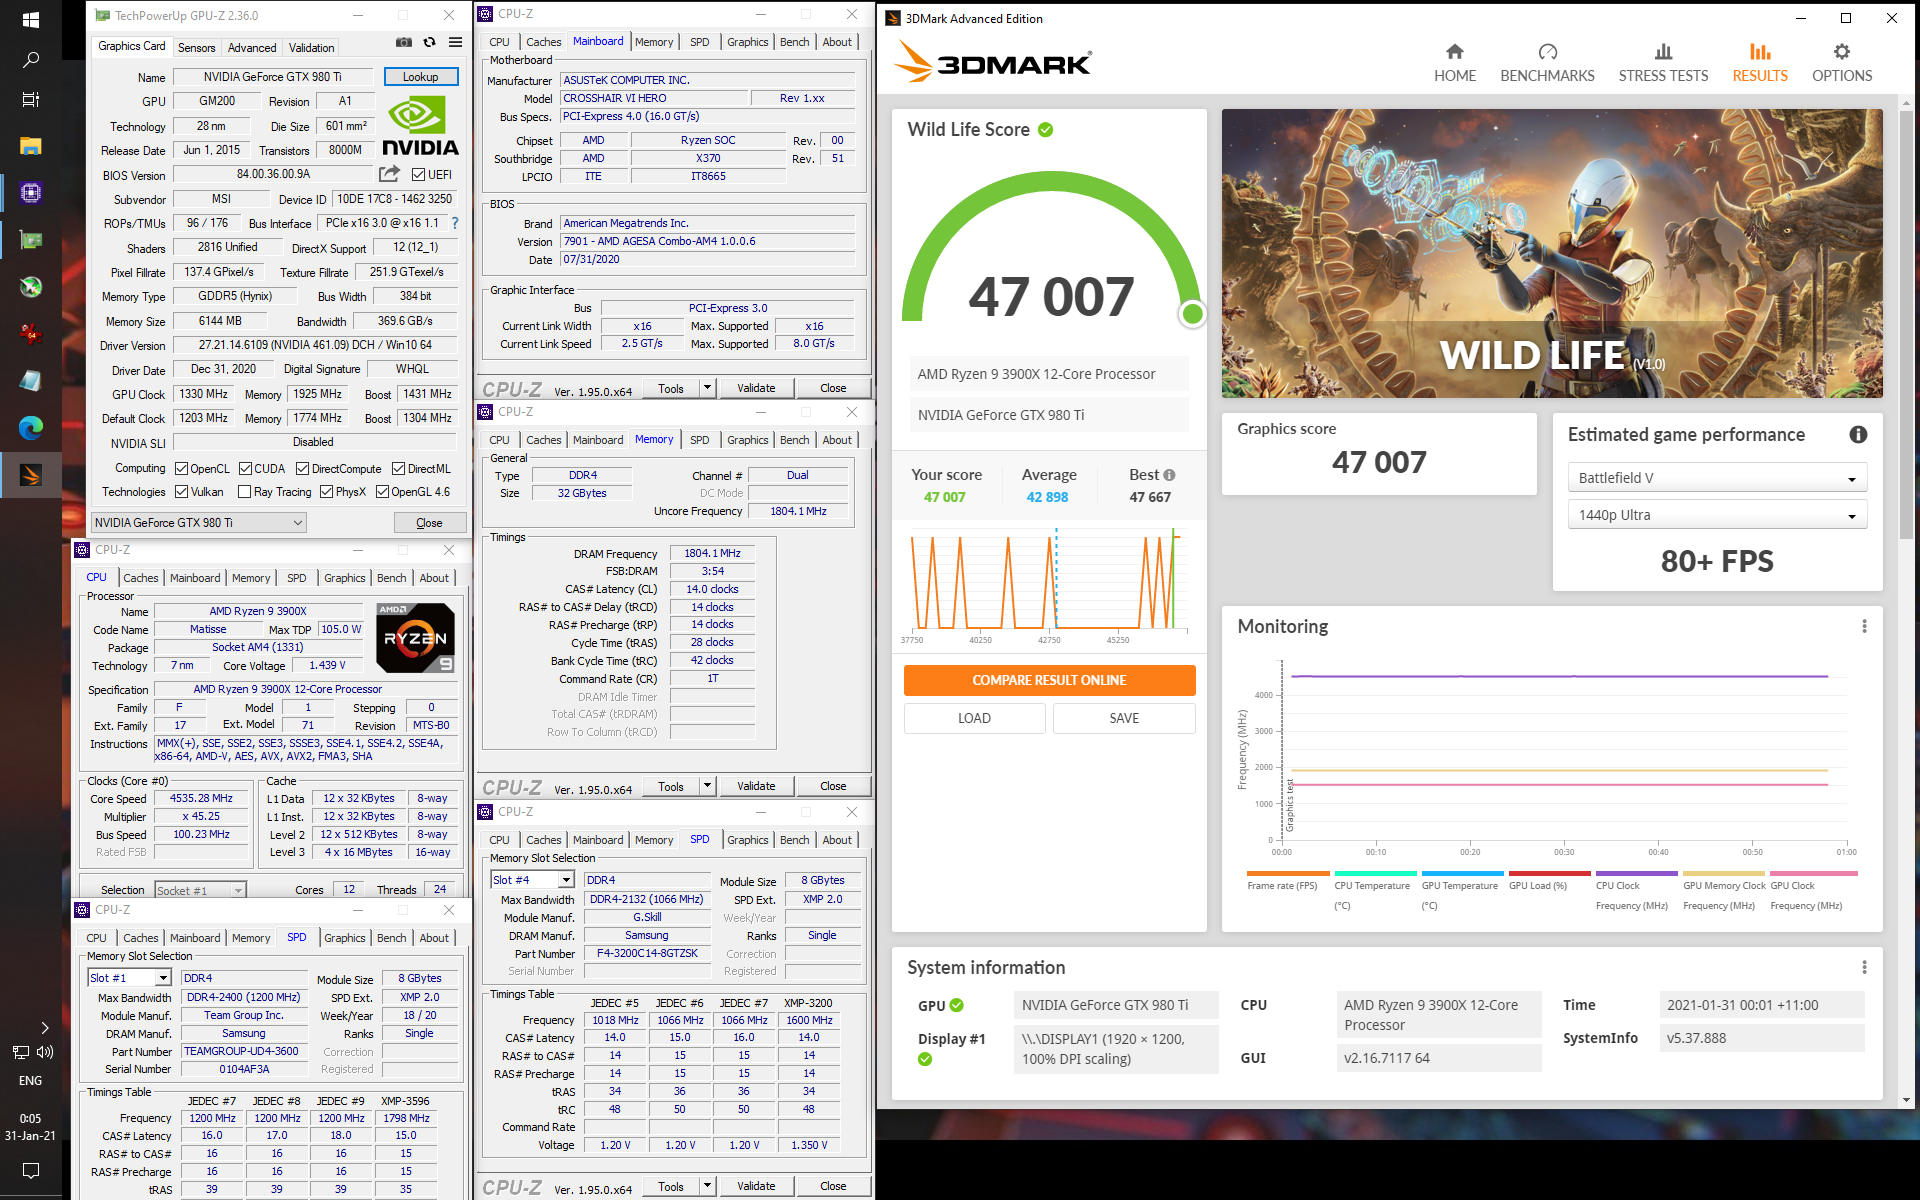Image resolution: width=1920 pixels, height=1200 pixels.
Task: Toggle the UEFI checkbox in GPU-Z
Action: pyautogui.click(x=418, y=174)
